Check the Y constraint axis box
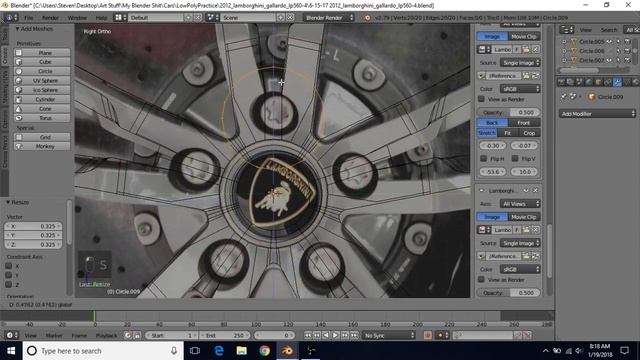640x360 pixels. click(9, 275)
